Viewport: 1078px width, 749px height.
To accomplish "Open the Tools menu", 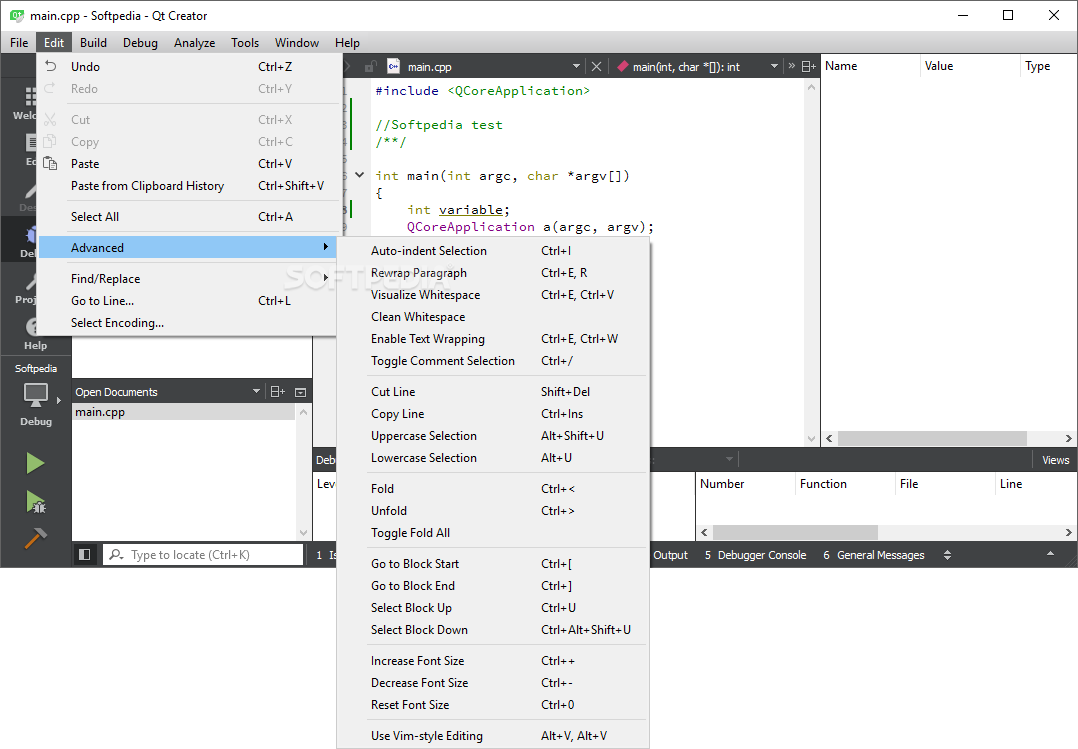I will click(x=245, y=43).
